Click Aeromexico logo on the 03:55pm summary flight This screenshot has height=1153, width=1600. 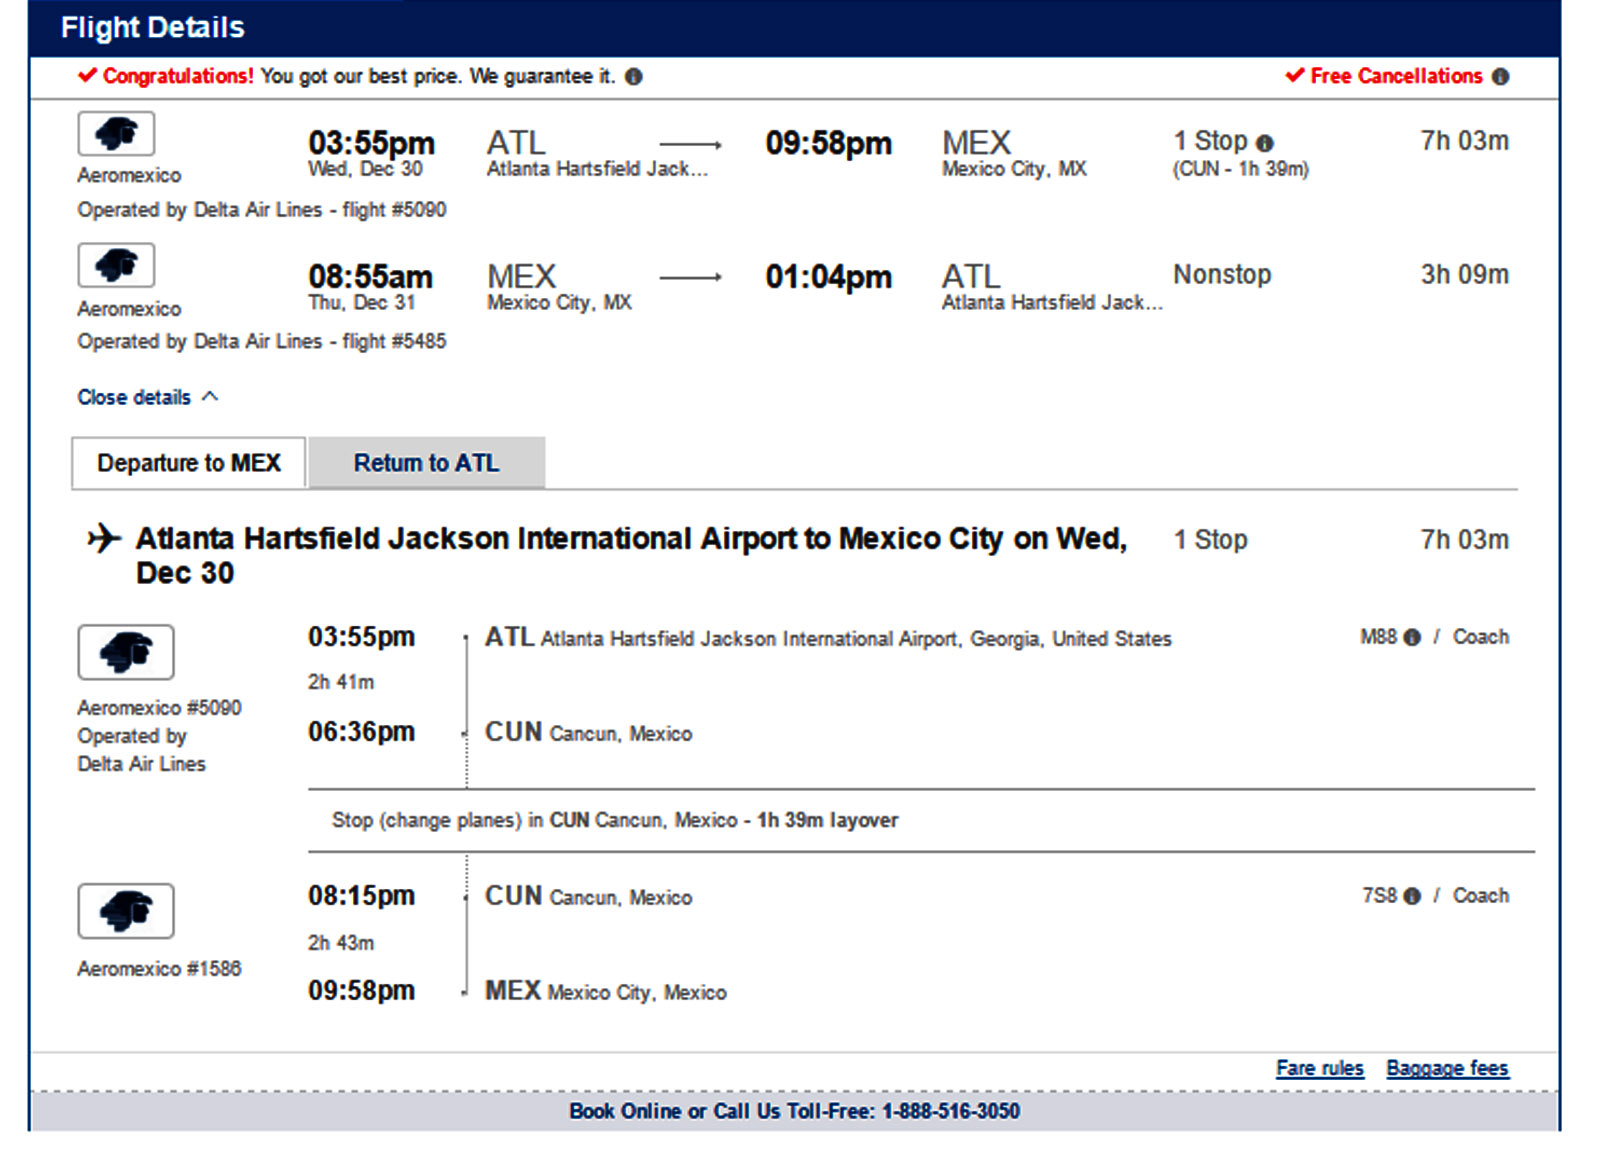tap(116, 134)
